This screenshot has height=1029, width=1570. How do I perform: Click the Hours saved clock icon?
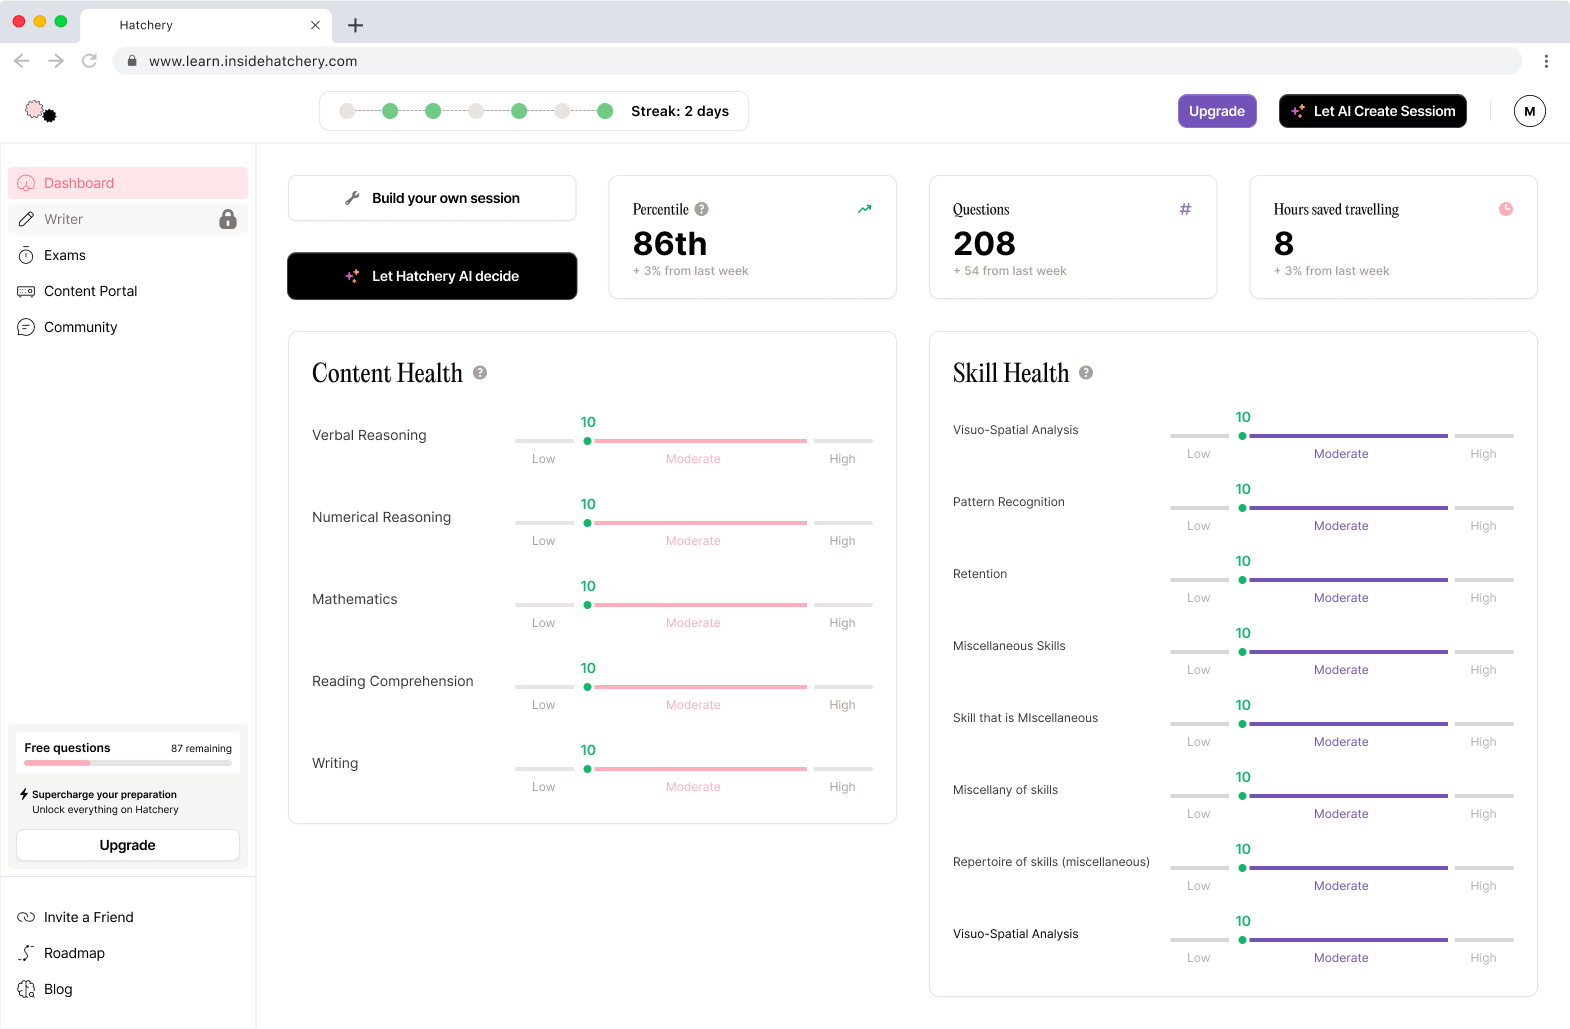coord(1506,209)
